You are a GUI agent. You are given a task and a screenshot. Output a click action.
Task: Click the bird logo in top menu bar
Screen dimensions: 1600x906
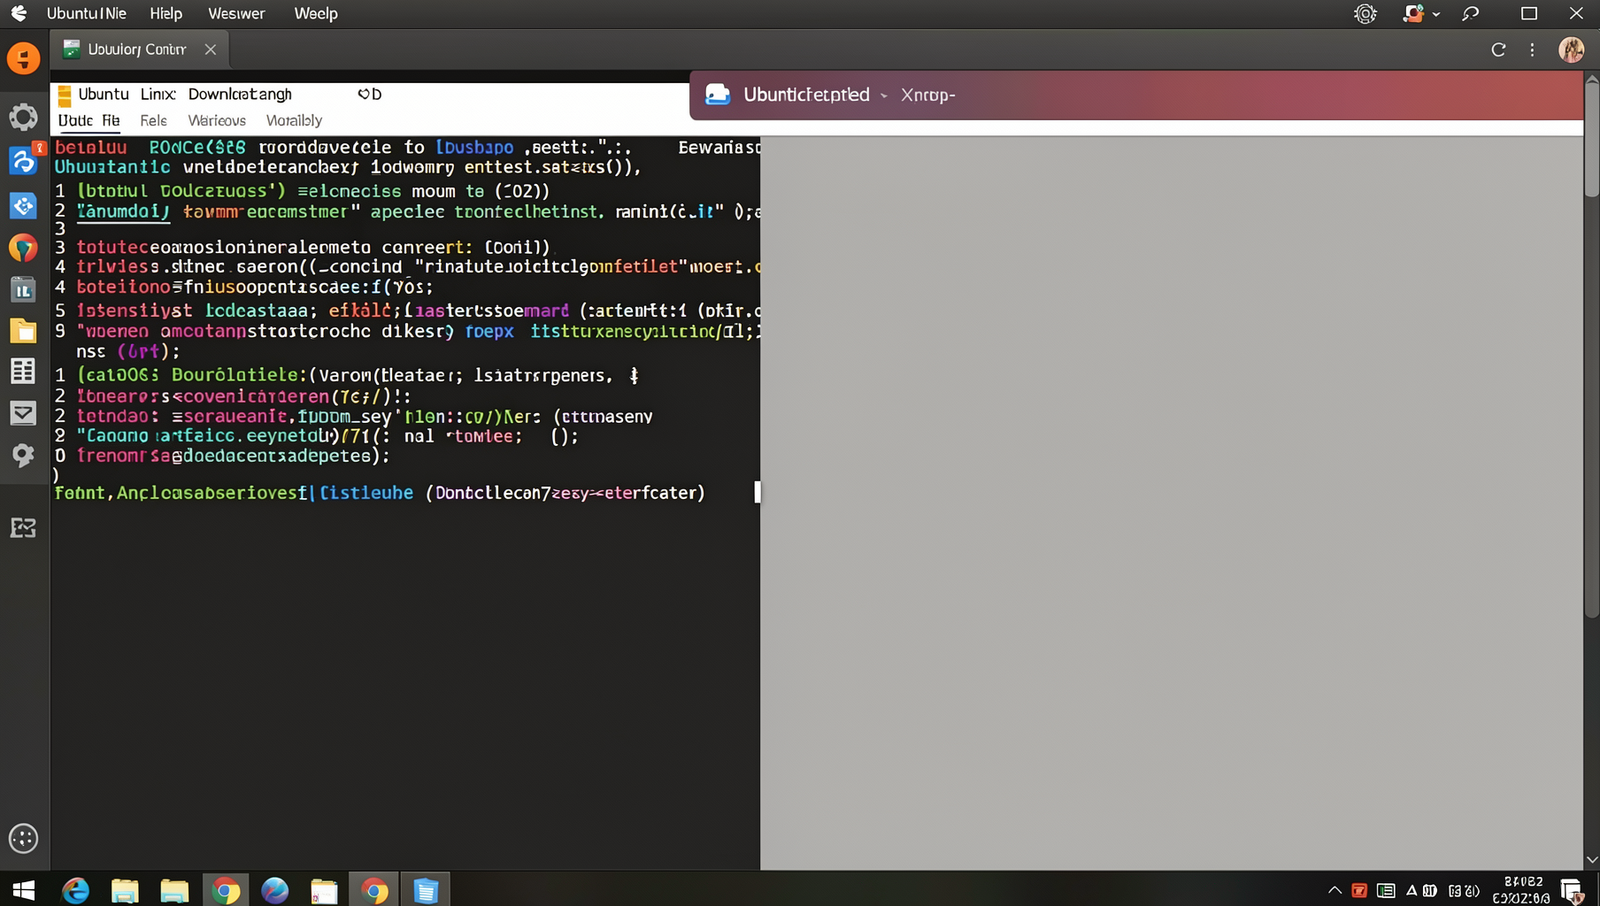click(x=19, y=13)
